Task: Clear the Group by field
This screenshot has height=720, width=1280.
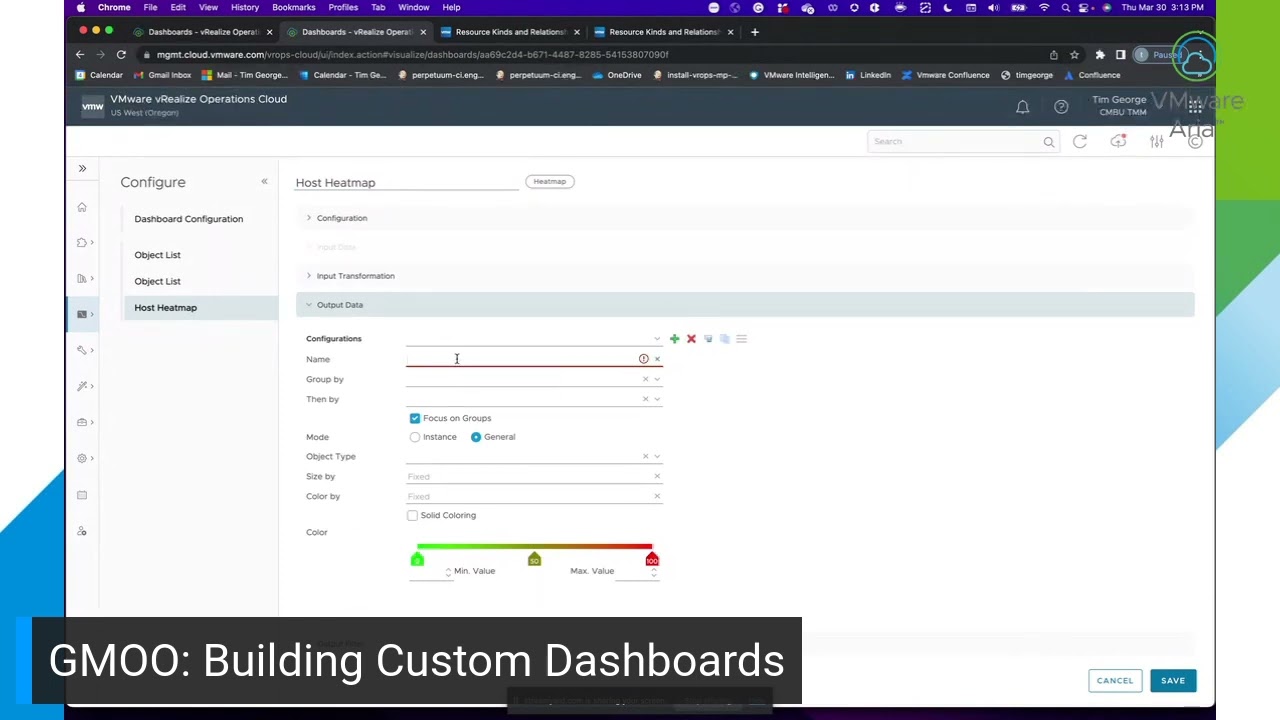Action: coord(645,379)
